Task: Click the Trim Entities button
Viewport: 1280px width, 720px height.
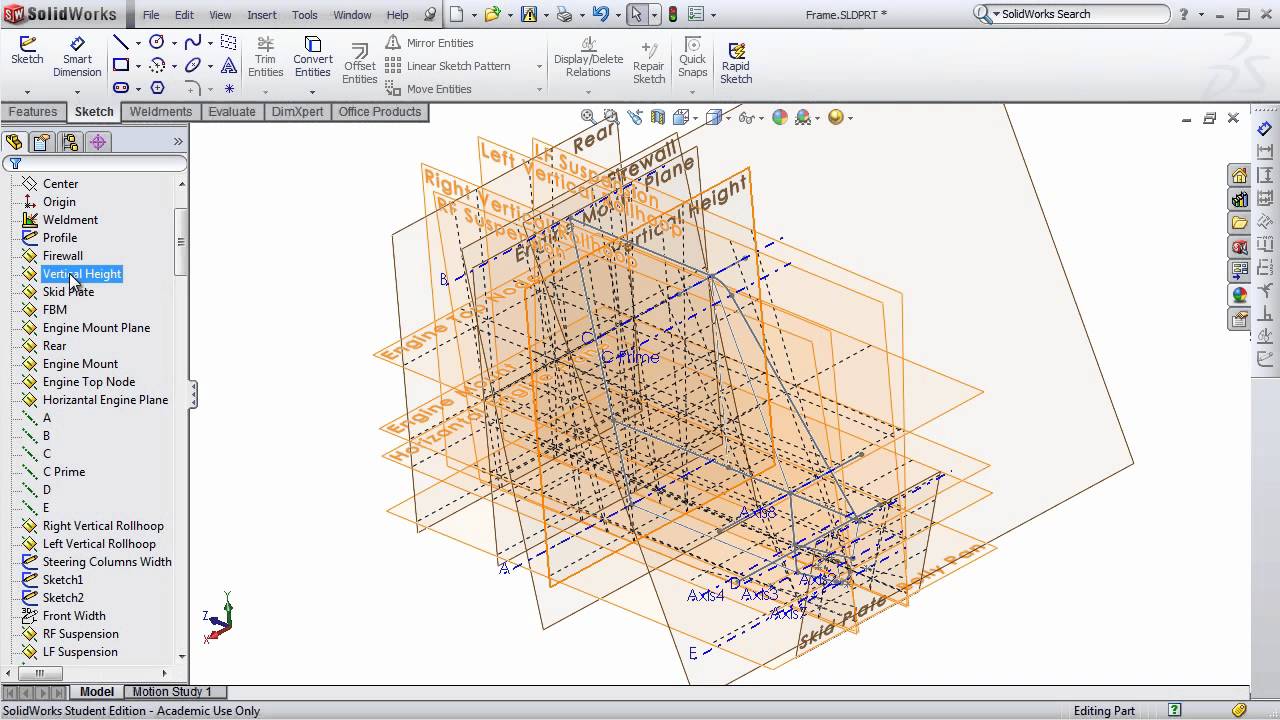Action: tap(265, 58)
